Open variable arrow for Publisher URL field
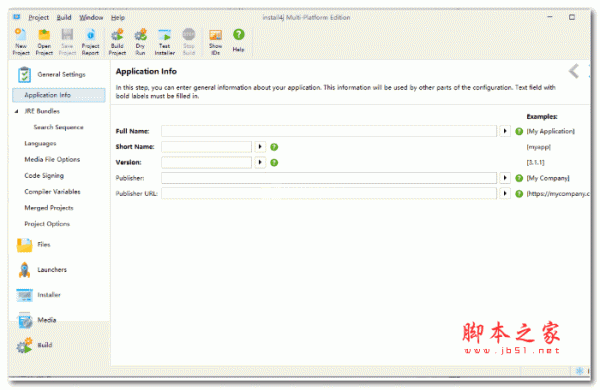This screenshot has height=390, width=600. 505,194
